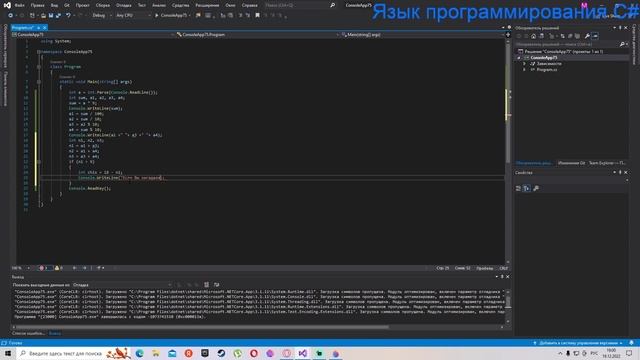Pin the Program.cs tab
640x360 pixels.
[38, 27]
